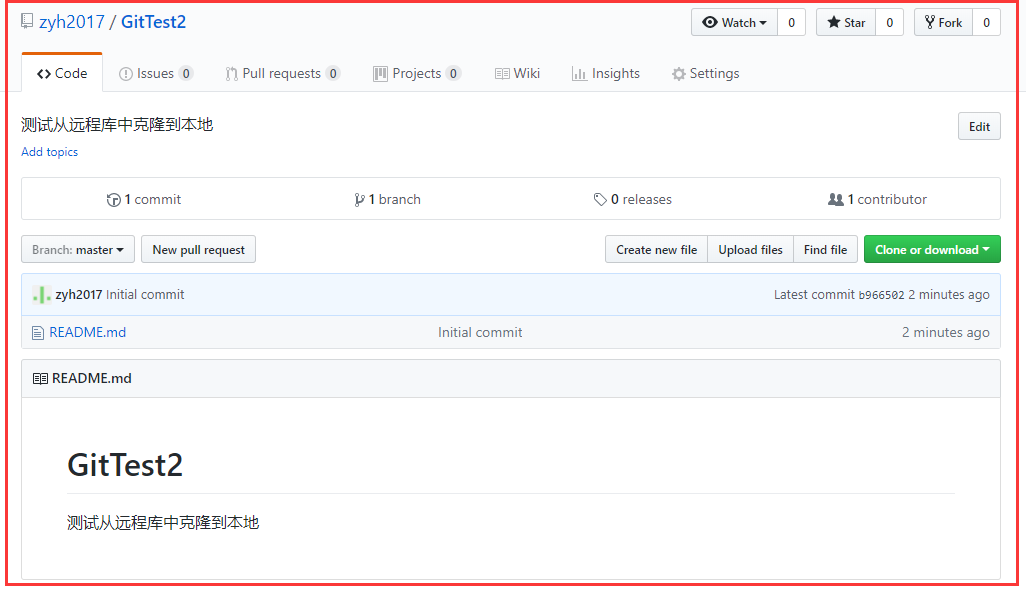Image resolution: width=1026 pixels, height=589 pixels.
Task: Click the Fork count of 0
Action: [986, 22]
